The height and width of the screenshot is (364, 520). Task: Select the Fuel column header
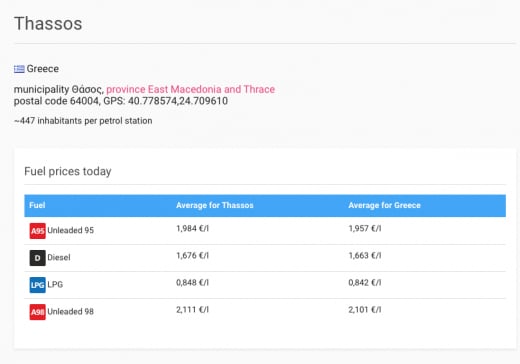tap(37, 205)
